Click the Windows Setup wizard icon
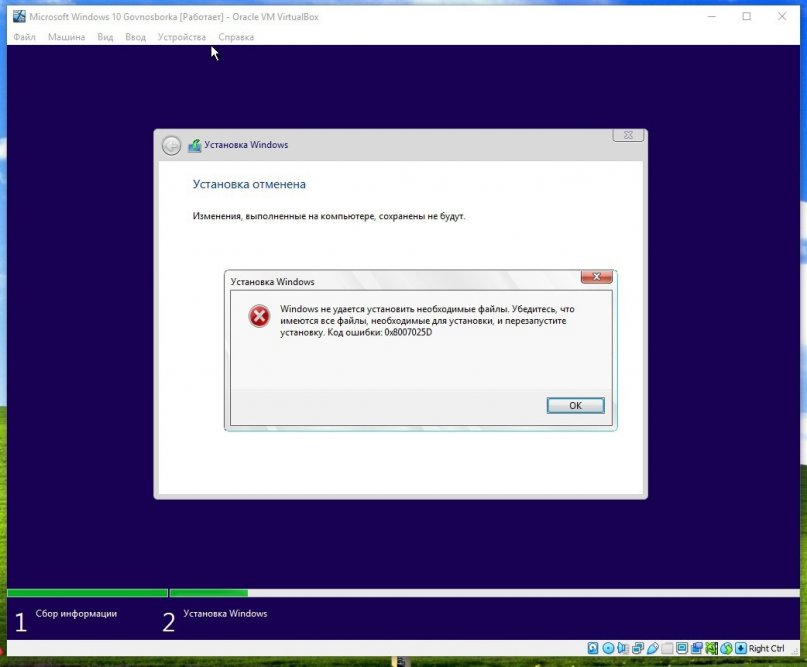Screen dimensions: 807x667 (195, 146)
